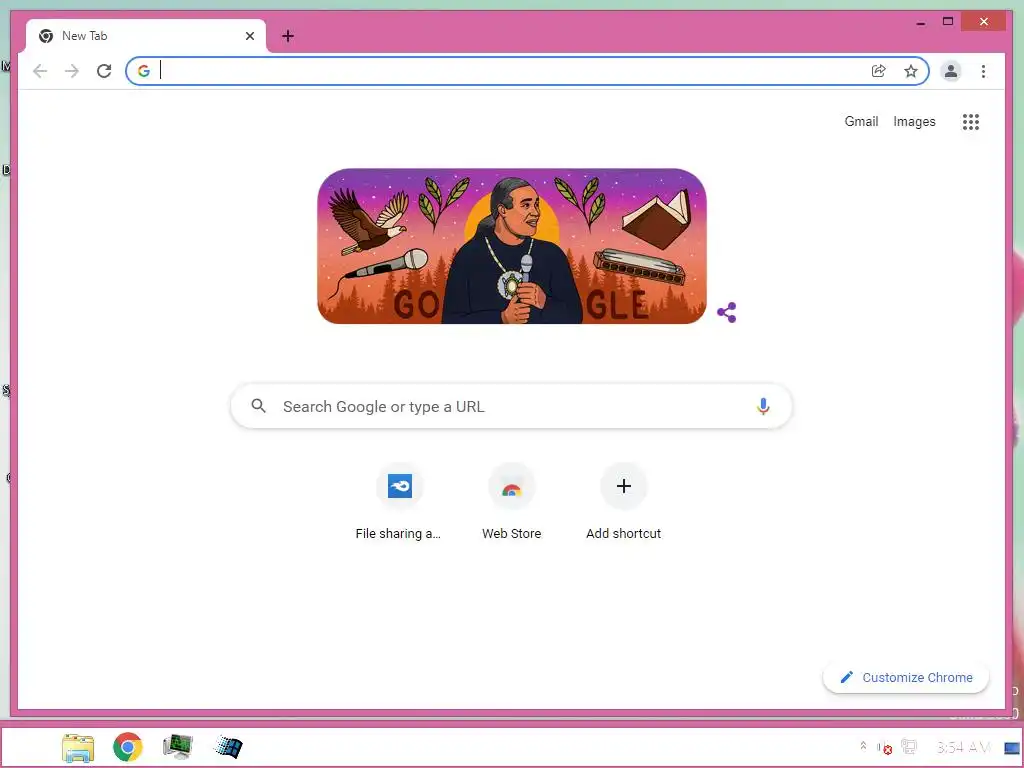Open a new tab with plus button
Image resolution: width=1024 pixels, height=768 pixels.
pos(288,36)
